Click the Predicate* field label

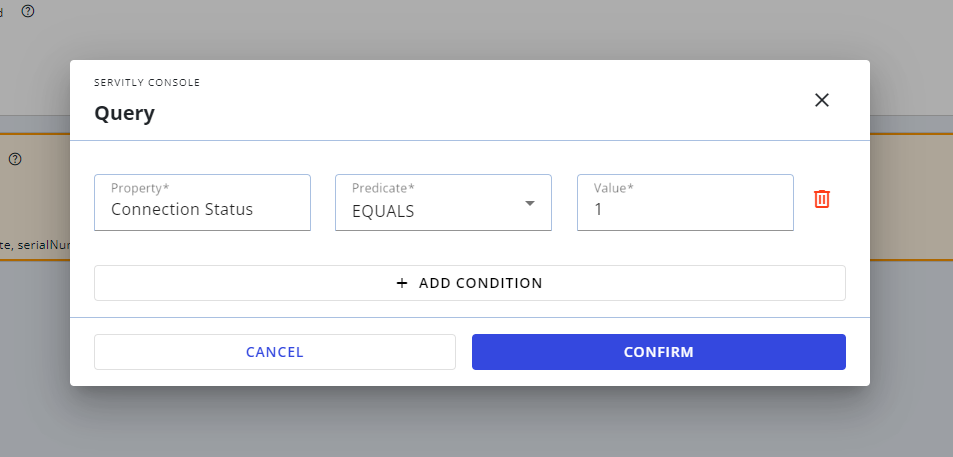[x=384, y=188]
